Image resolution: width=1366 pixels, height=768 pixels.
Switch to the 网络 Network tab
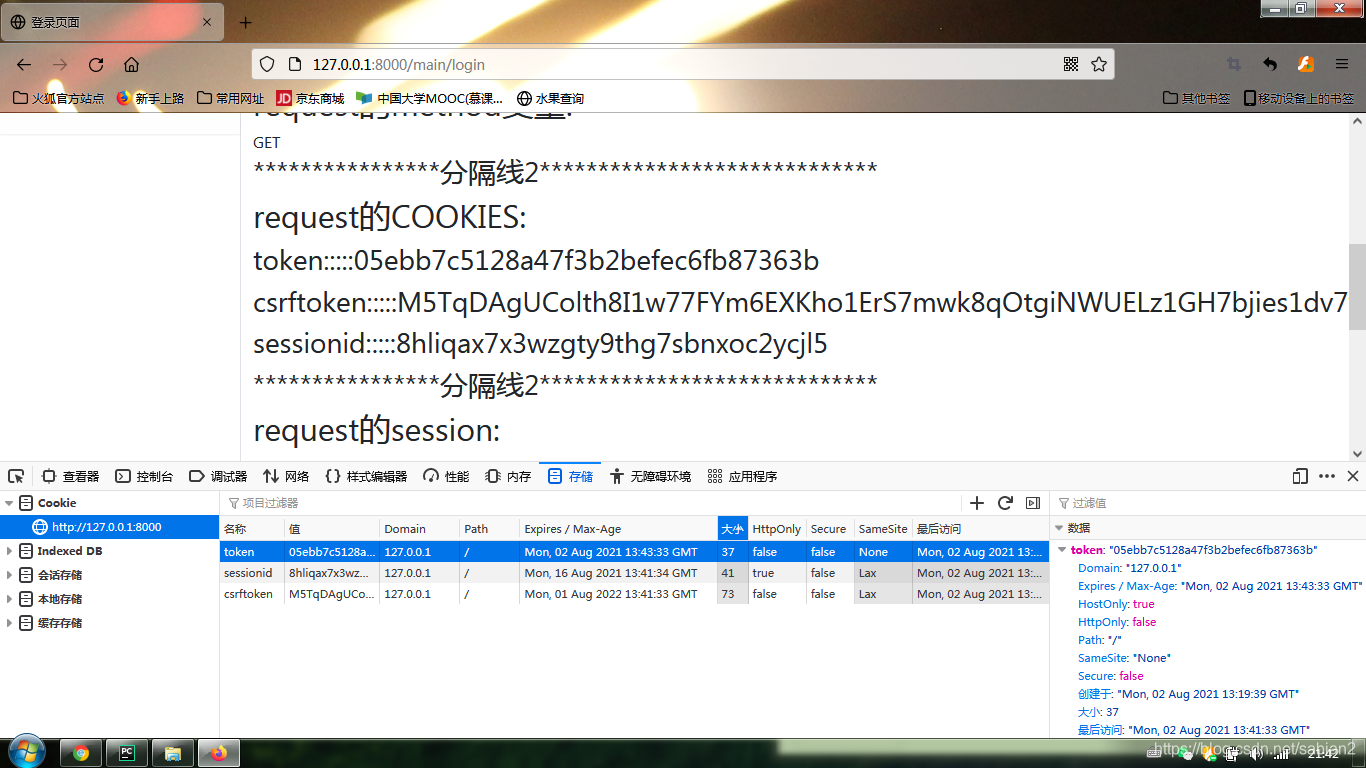pos(286,476)
